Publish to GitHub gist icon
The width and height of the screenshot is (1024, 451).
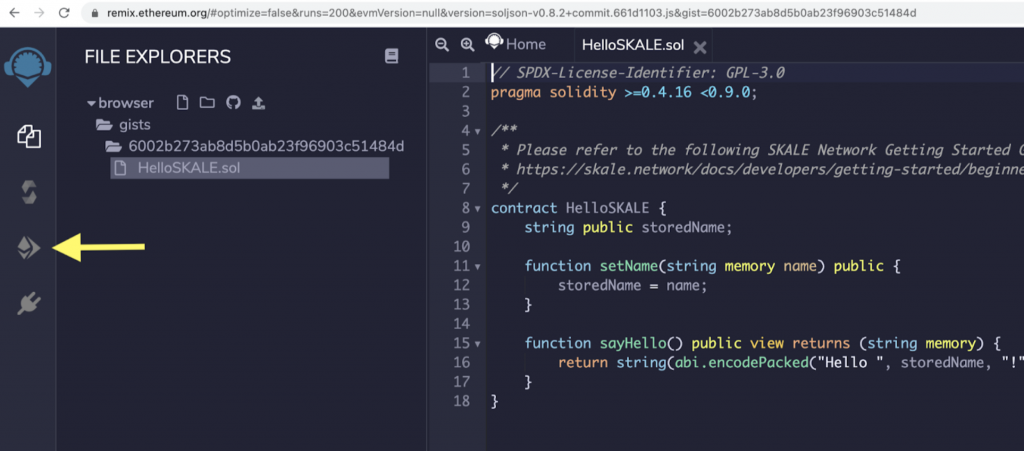coord(233,102)
